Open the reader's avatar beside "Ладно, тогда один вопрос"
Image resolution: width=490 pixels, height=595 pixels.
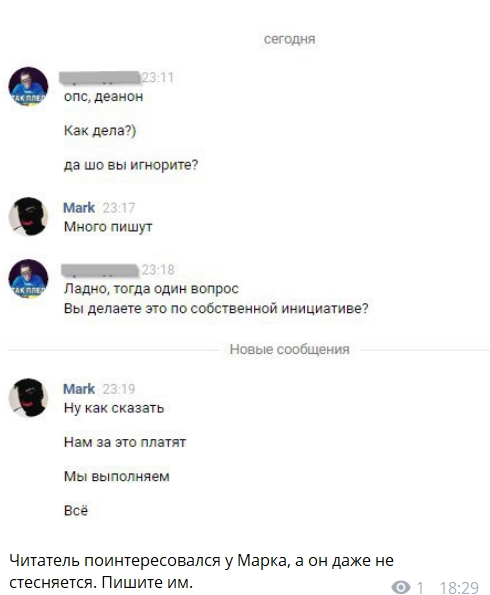tap(28, 279)
